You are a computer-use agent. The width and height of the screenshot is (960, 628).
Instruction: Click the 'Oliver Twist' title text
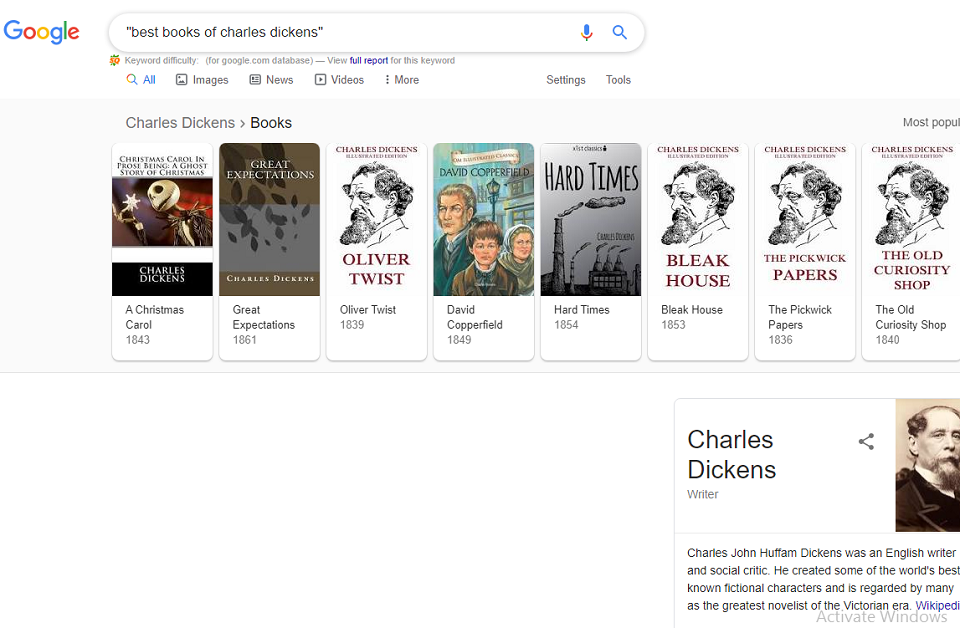(x=368, y=310)
